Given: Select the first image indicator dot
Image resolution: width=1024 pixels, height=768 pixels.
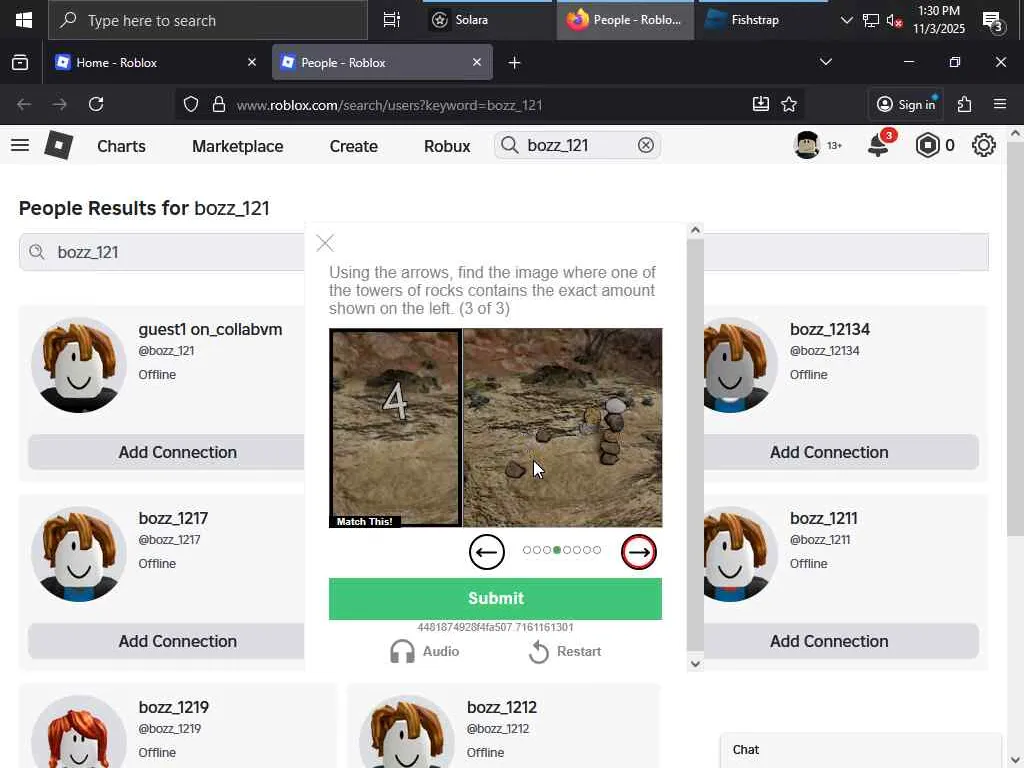Looking at the screenshot, I should tap(526, 550).
